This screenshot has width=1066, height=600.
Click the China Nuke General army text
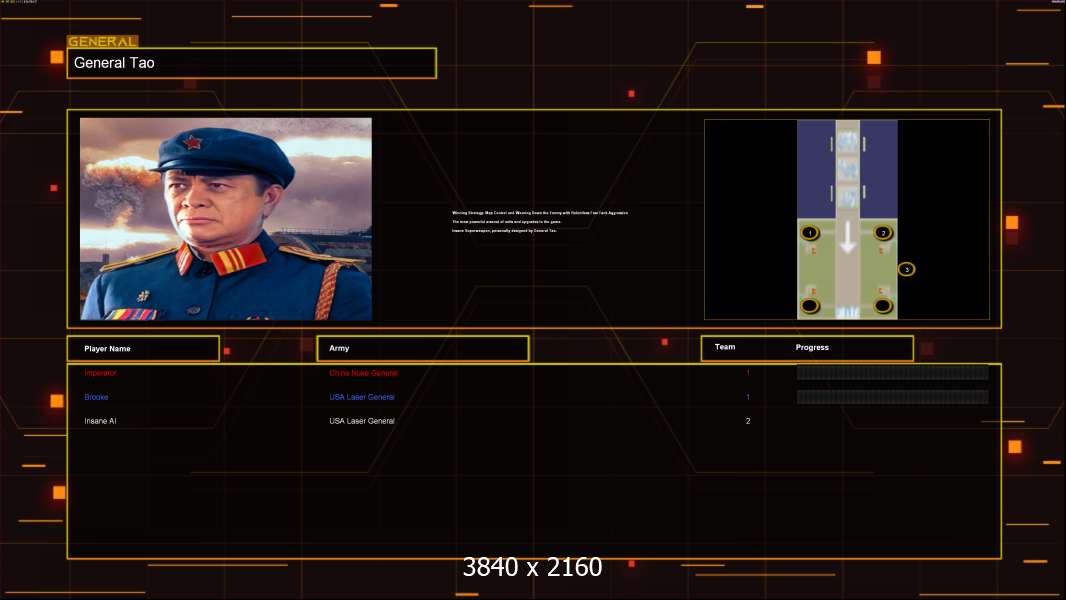tap(364, 373)
